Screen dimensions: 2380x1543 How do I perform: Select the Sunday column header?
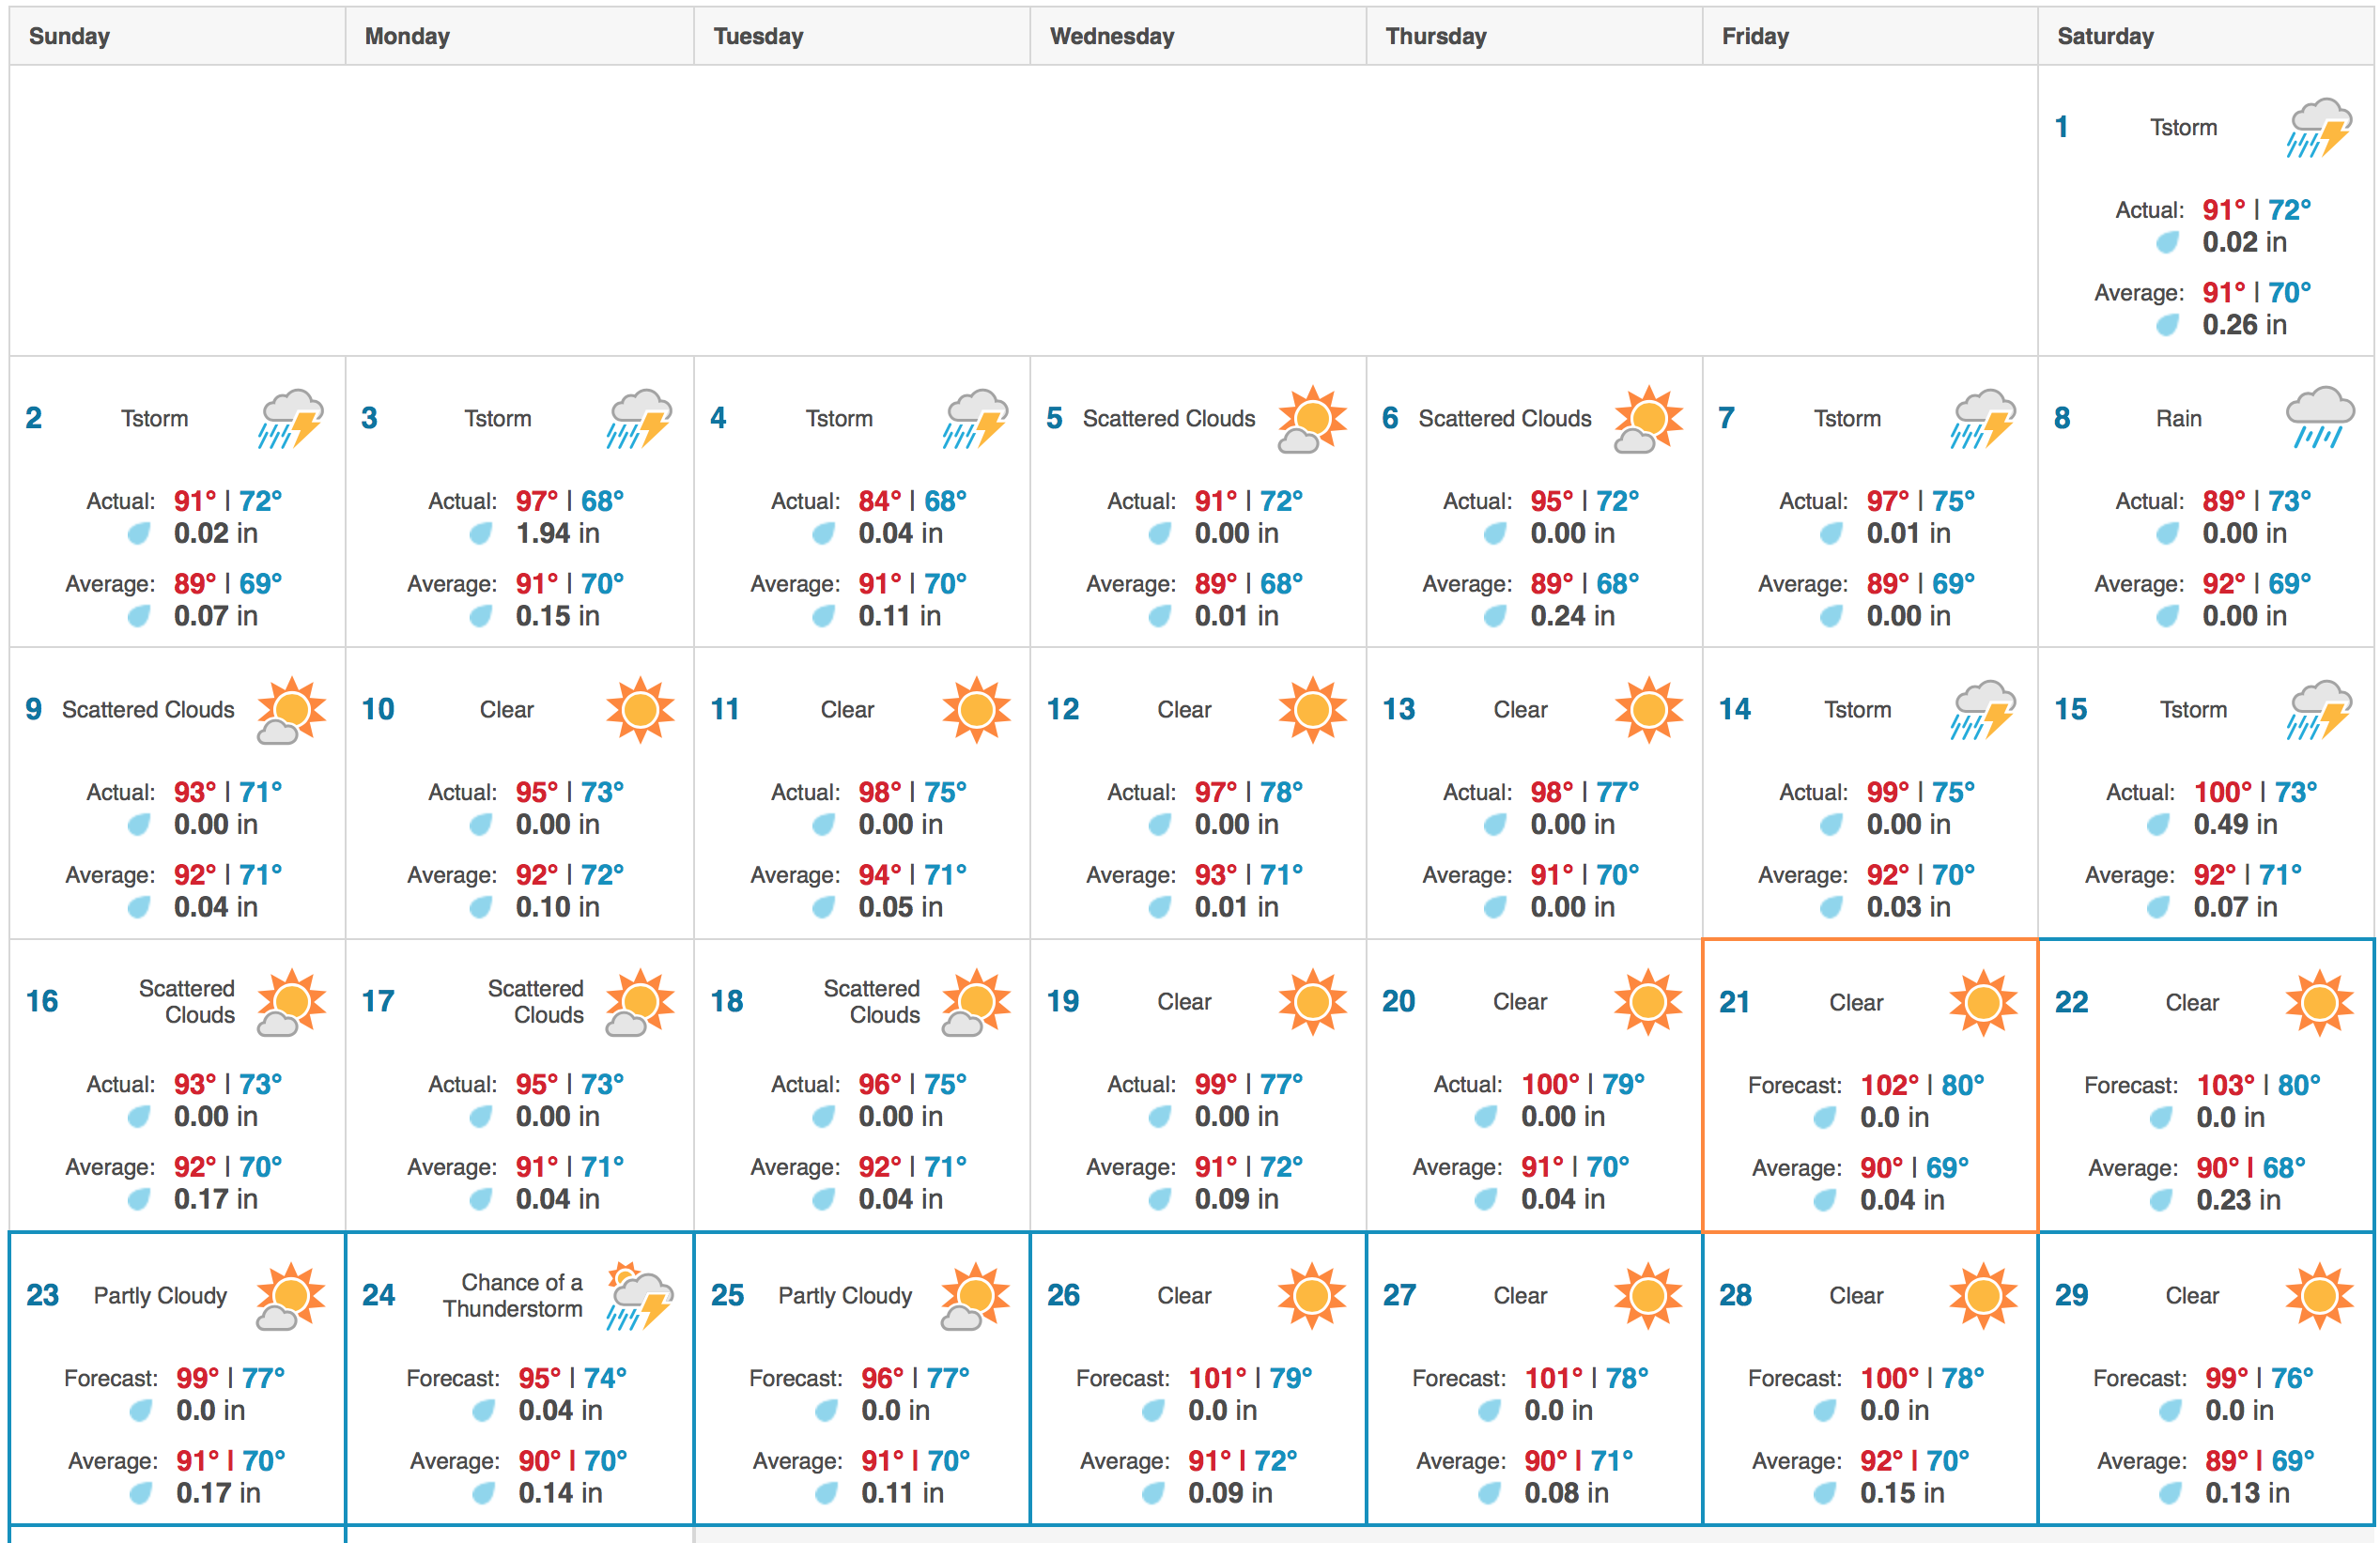(69, 37)
